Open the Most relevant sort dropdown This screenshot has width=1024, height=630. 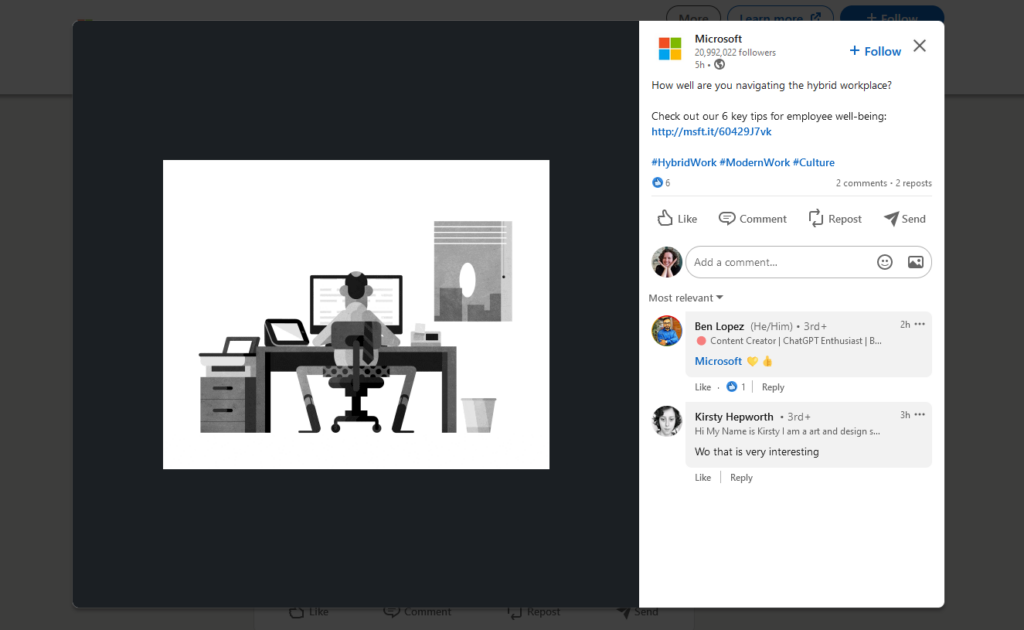point(685,297)
